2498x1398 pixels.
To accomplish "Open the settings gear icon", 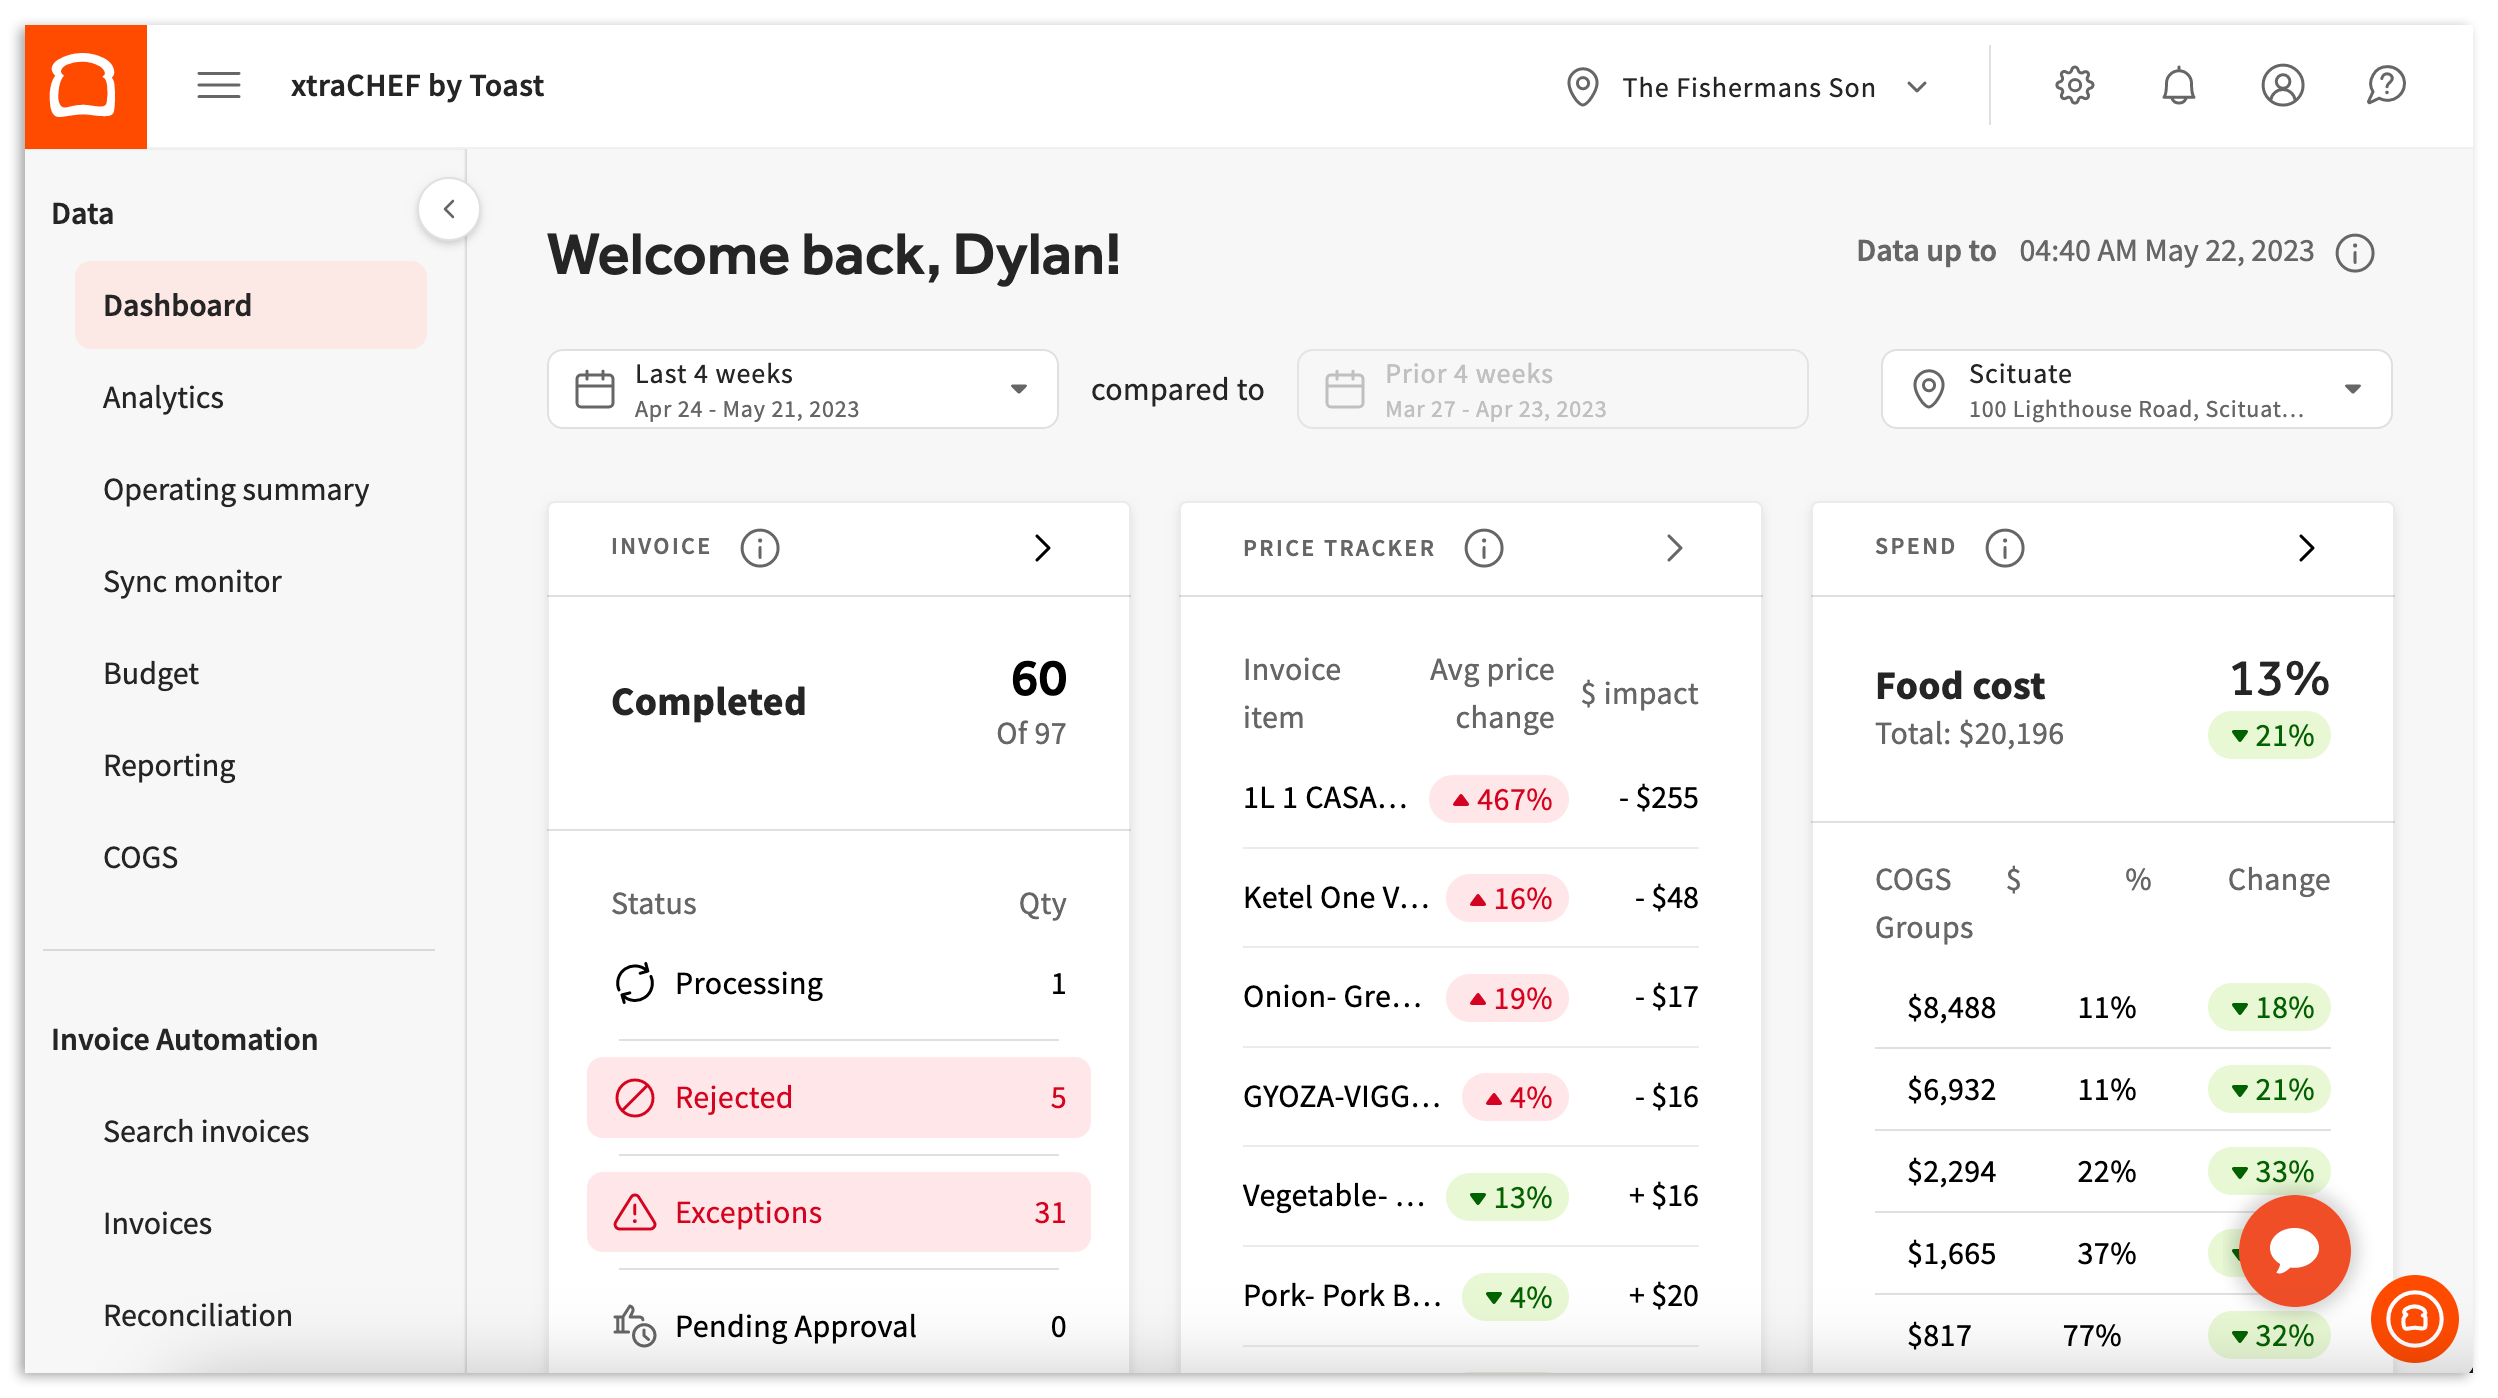I will tap(2074, 86).
